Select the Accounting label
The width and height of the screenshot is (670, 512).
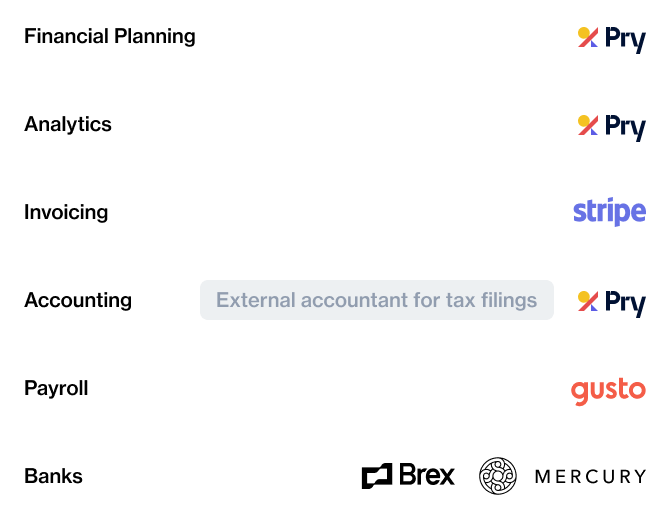(78, 300)
